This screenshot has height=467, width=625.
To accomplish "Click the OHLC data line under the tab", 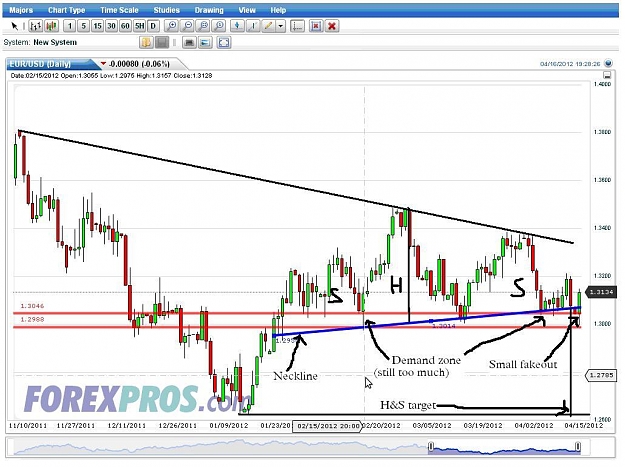I will click(111, 75).
